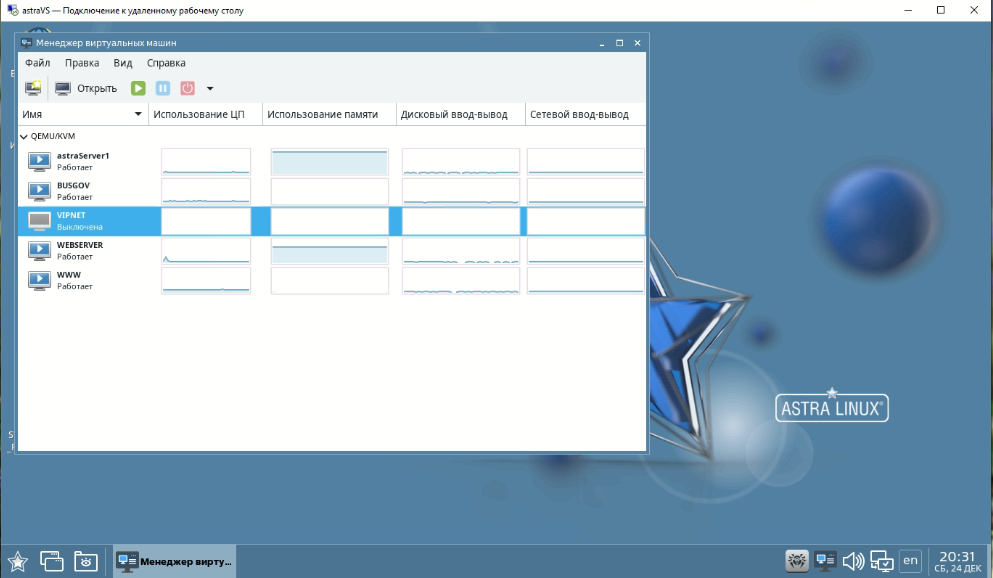Select the astraServer1 virtual machine
The width and height of the screenshot is (993, 578).
pos(85,159)
